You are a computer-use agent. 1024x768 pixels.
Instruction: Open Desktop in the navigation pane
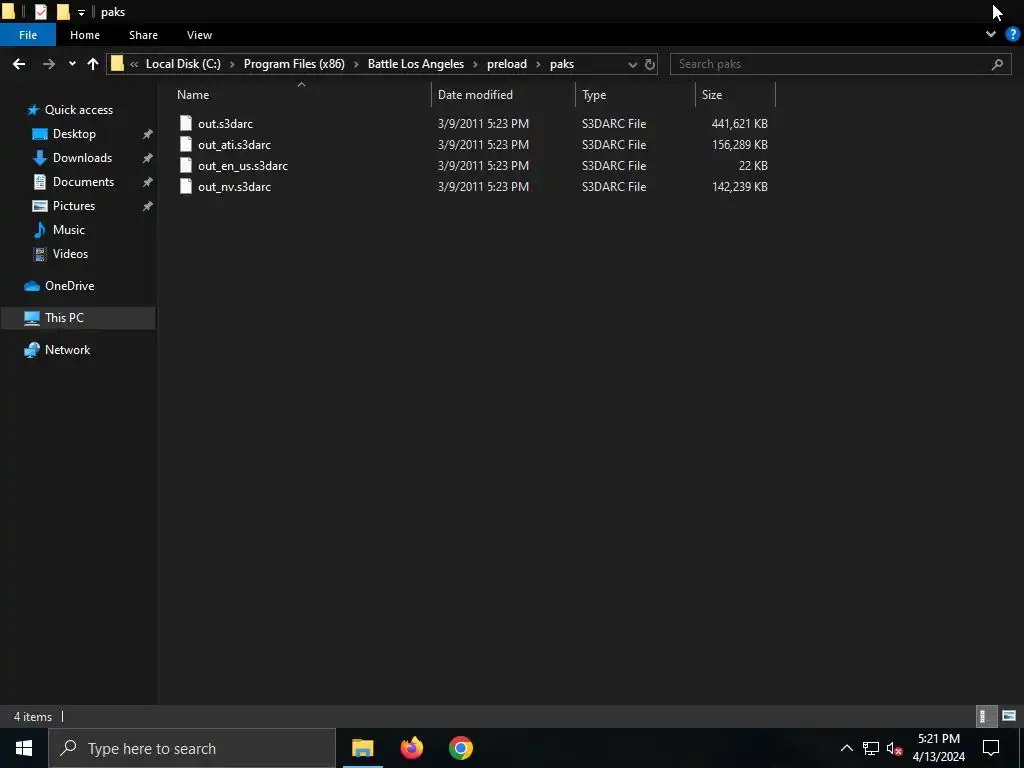pyautogui.click(x=74, y=134)
